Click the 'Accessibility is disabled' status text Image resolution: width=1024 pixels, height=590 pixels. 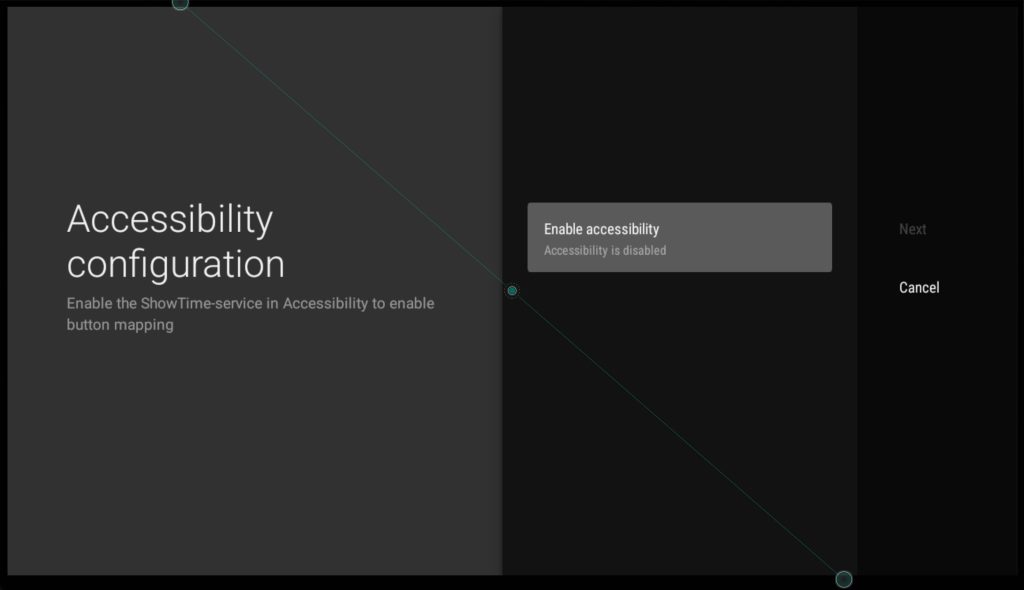tap(604, 251)
